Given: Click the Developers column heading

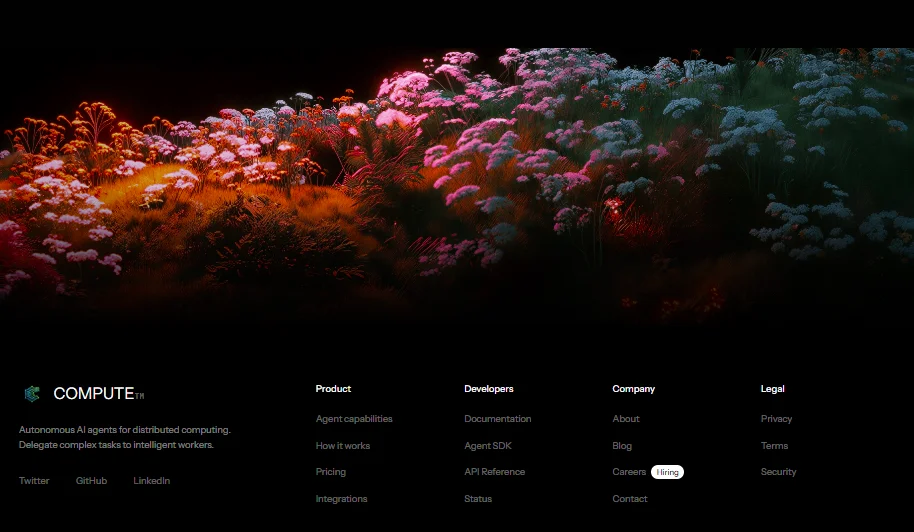Looking at the screenshot, I should pos(488,389).
